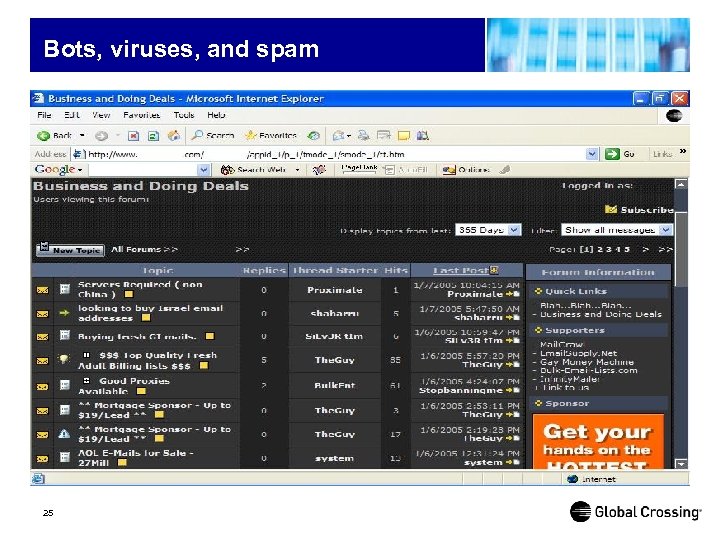Click the Subscribe link
Viewport: 720px width, 540px height.
(x=647, y=210)
